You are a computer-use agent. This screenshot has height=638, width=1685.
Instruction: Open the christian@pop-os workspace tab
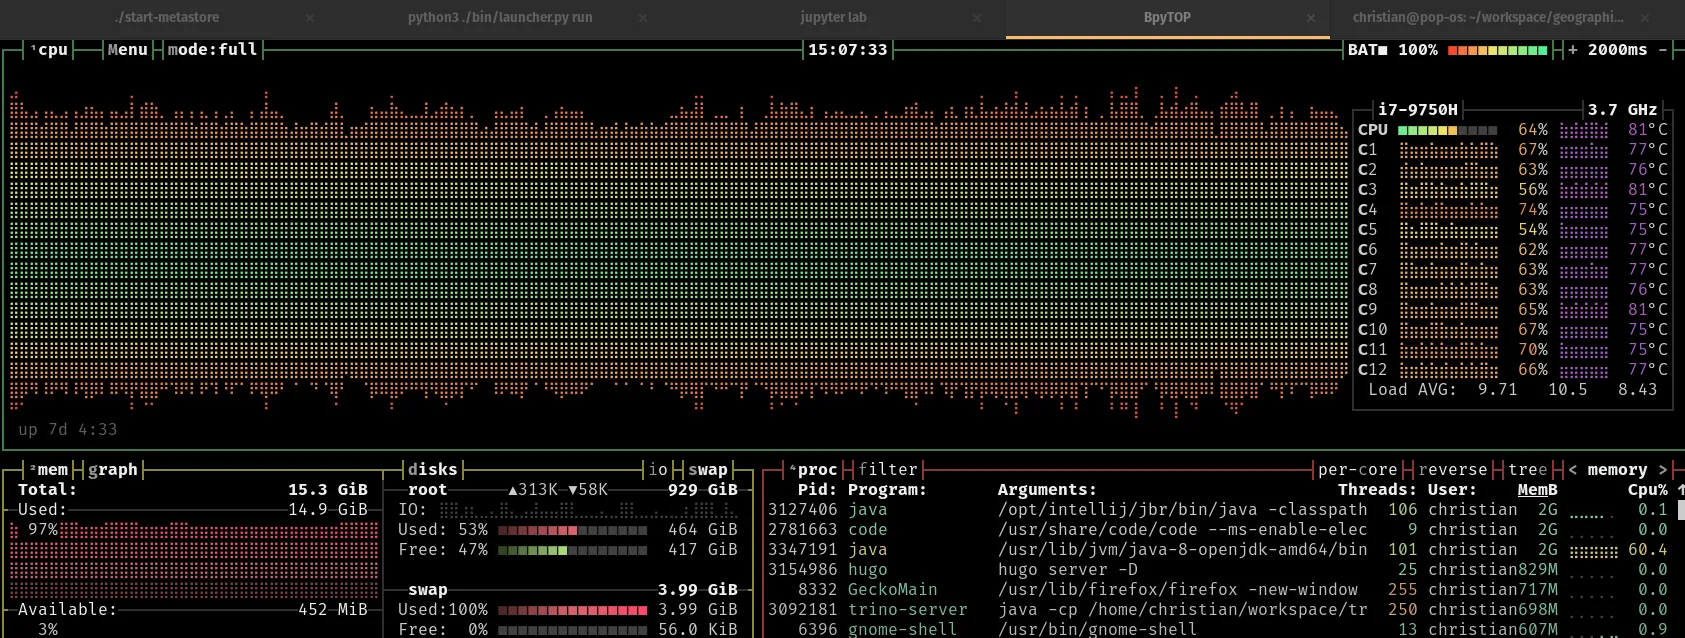(1488, 17)
